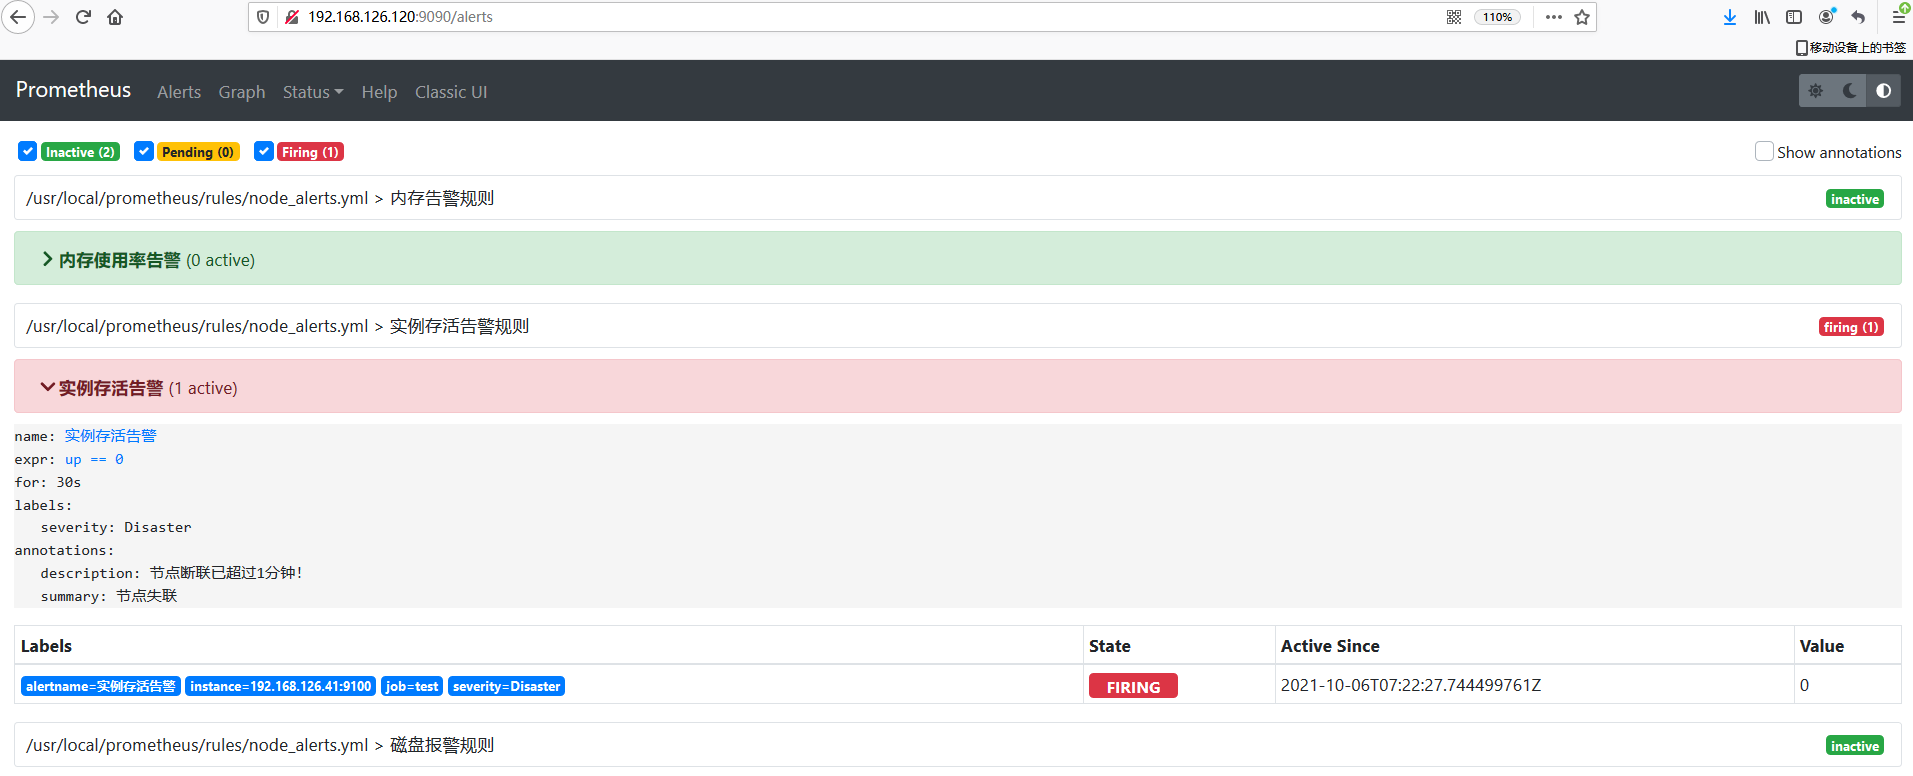Open the Graph navigation item
This screenshot has width=1913, height=776.
pyautogui.click(x=242, y=92)
